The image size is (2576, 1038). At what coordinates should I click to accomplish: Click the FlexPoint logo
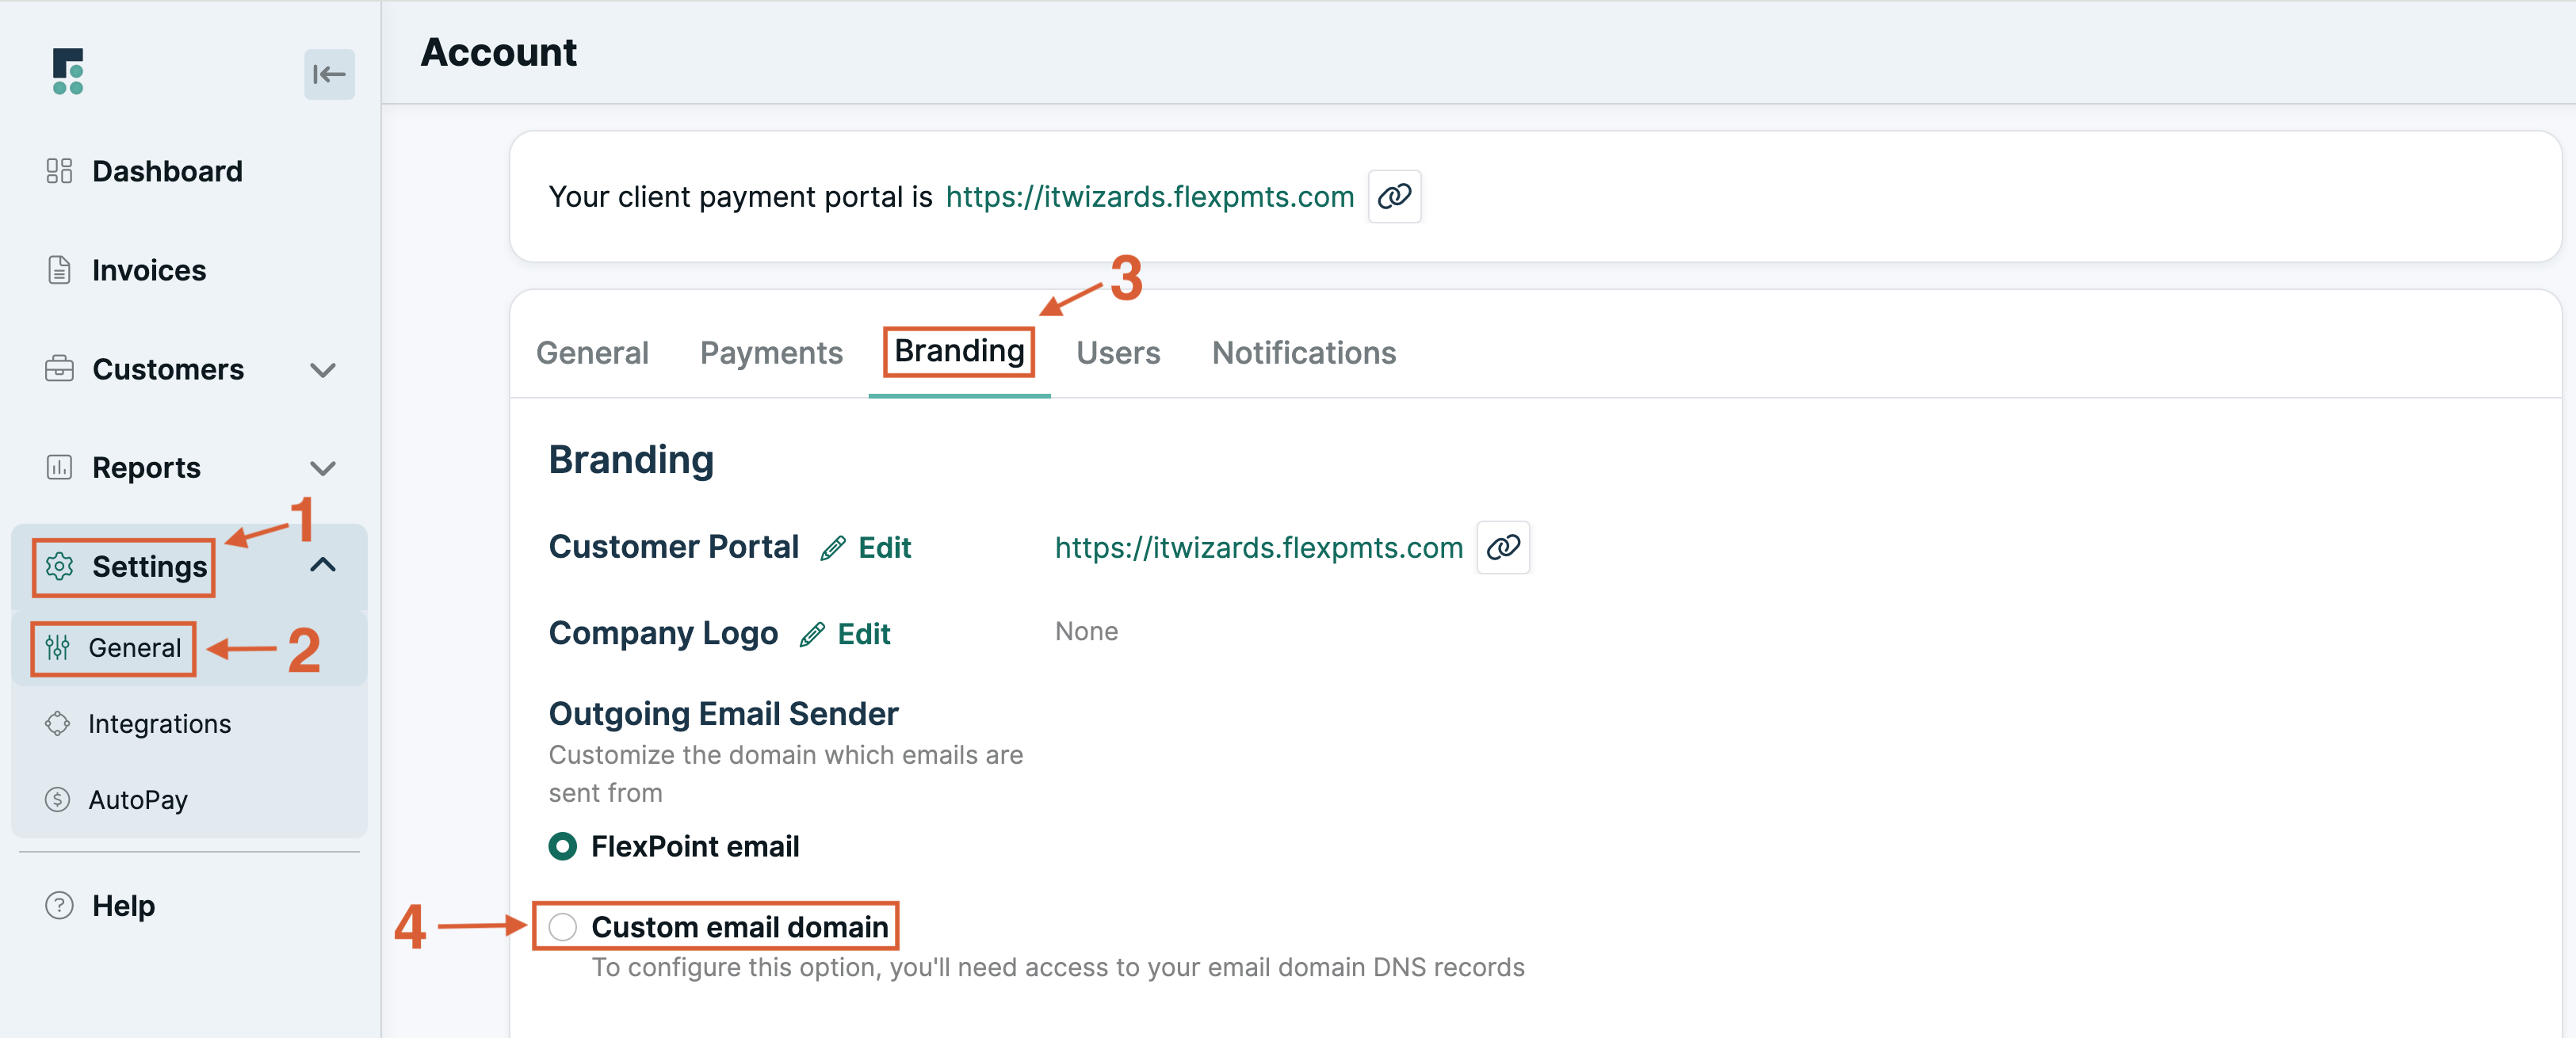tap(66, 72)
